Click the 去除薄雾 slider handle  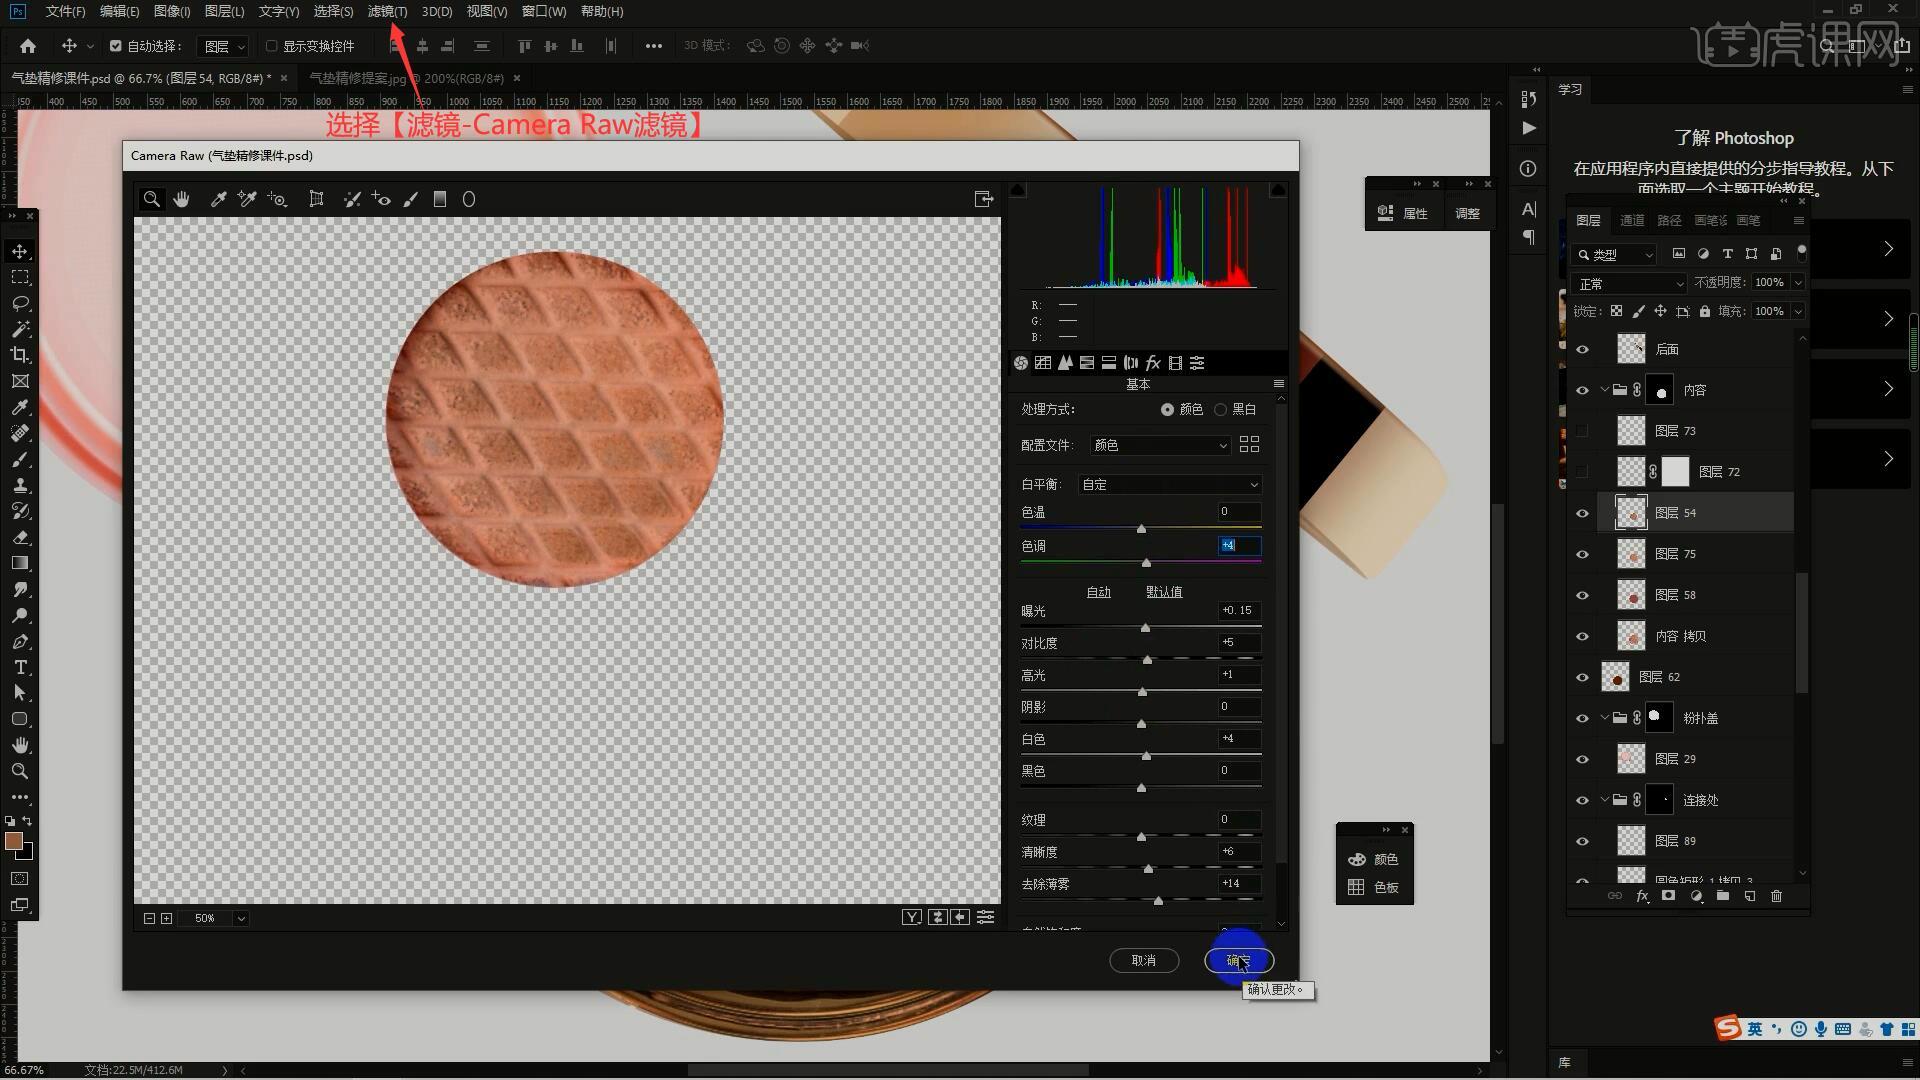(1158, 901)
